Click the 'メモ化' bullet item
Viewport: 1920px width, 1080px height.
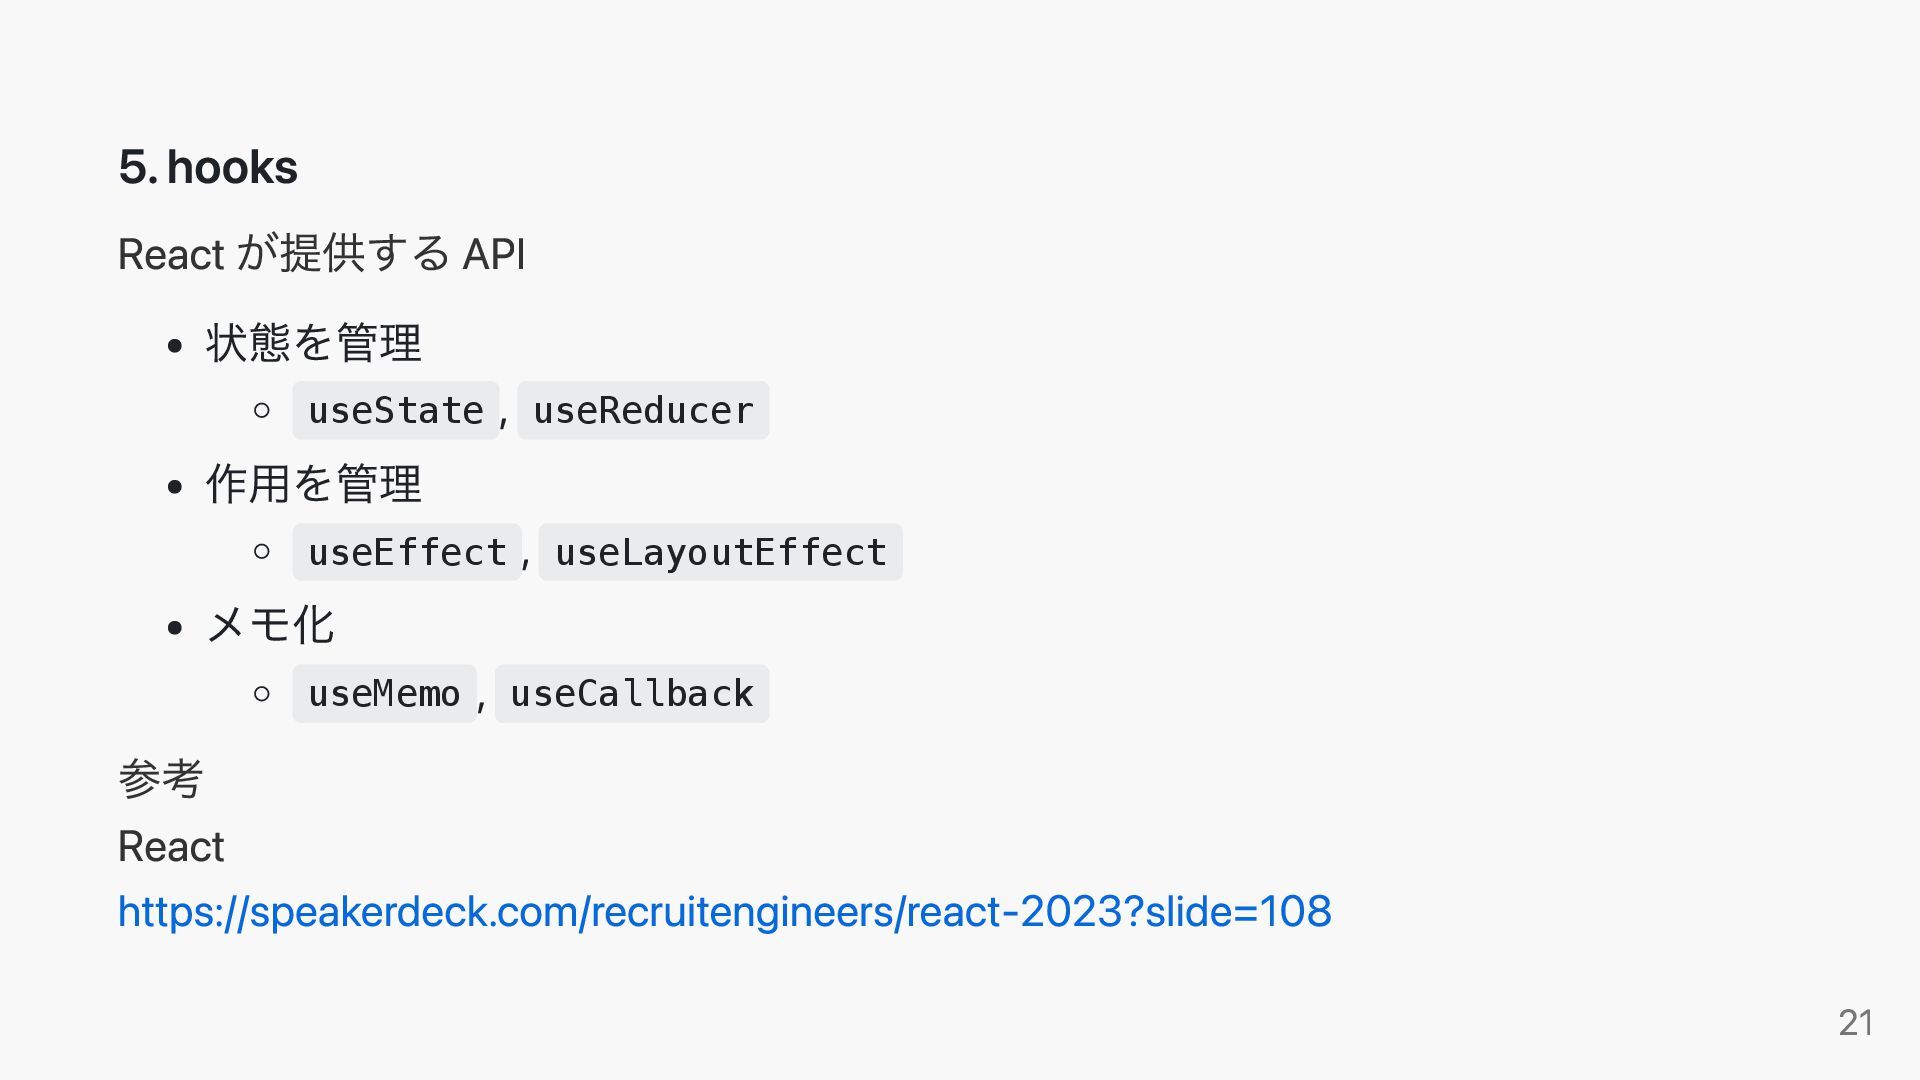(x=270, y=626)
